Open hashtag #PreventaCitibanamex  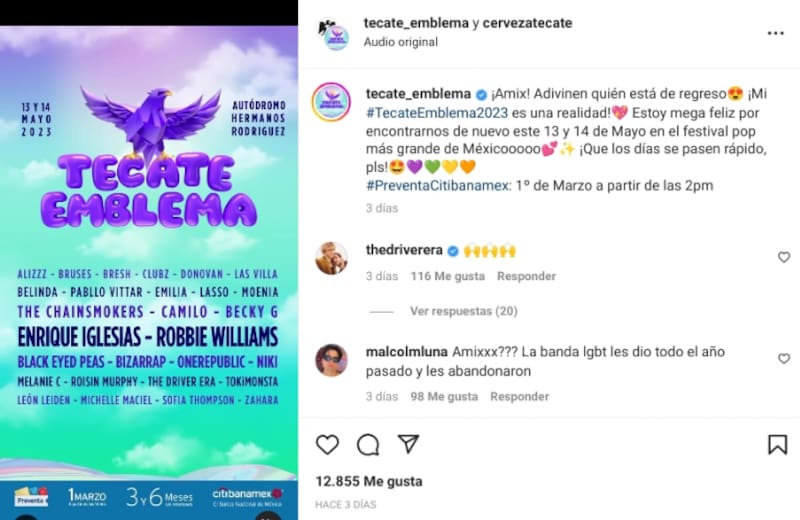pos(438,186)
